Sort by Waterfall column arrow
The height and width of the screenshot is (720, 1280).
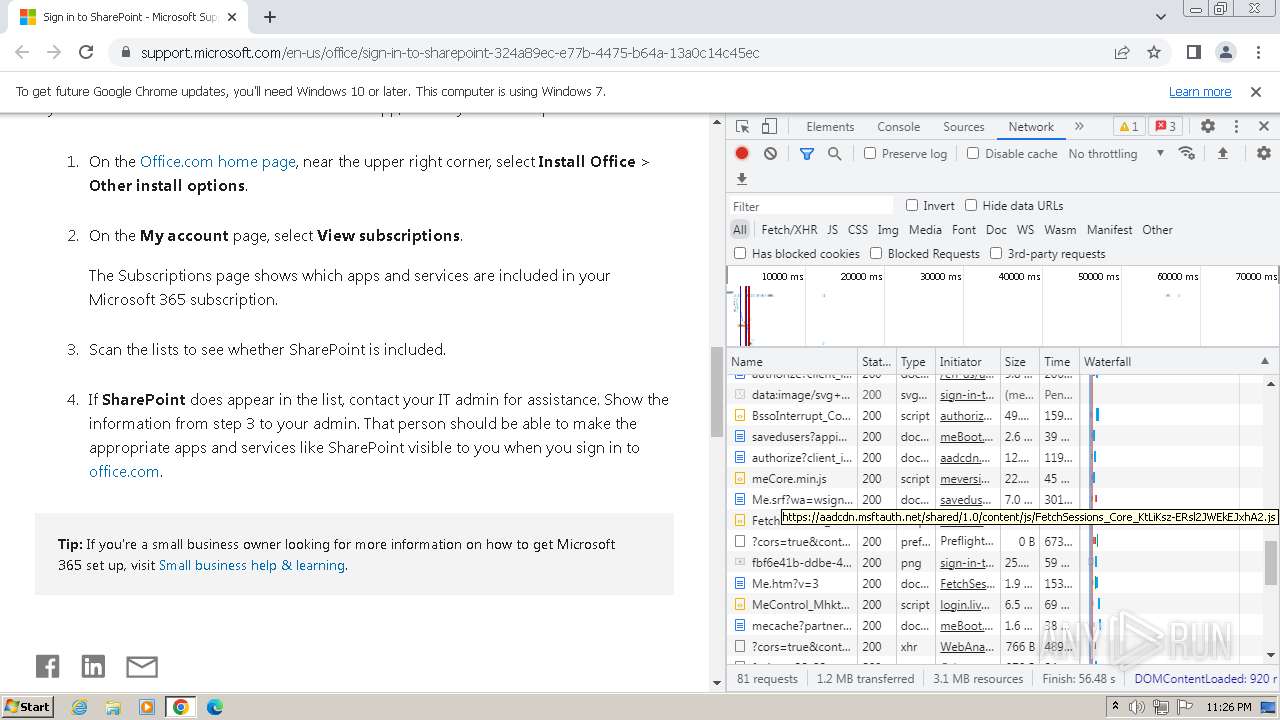[1264, 361]
